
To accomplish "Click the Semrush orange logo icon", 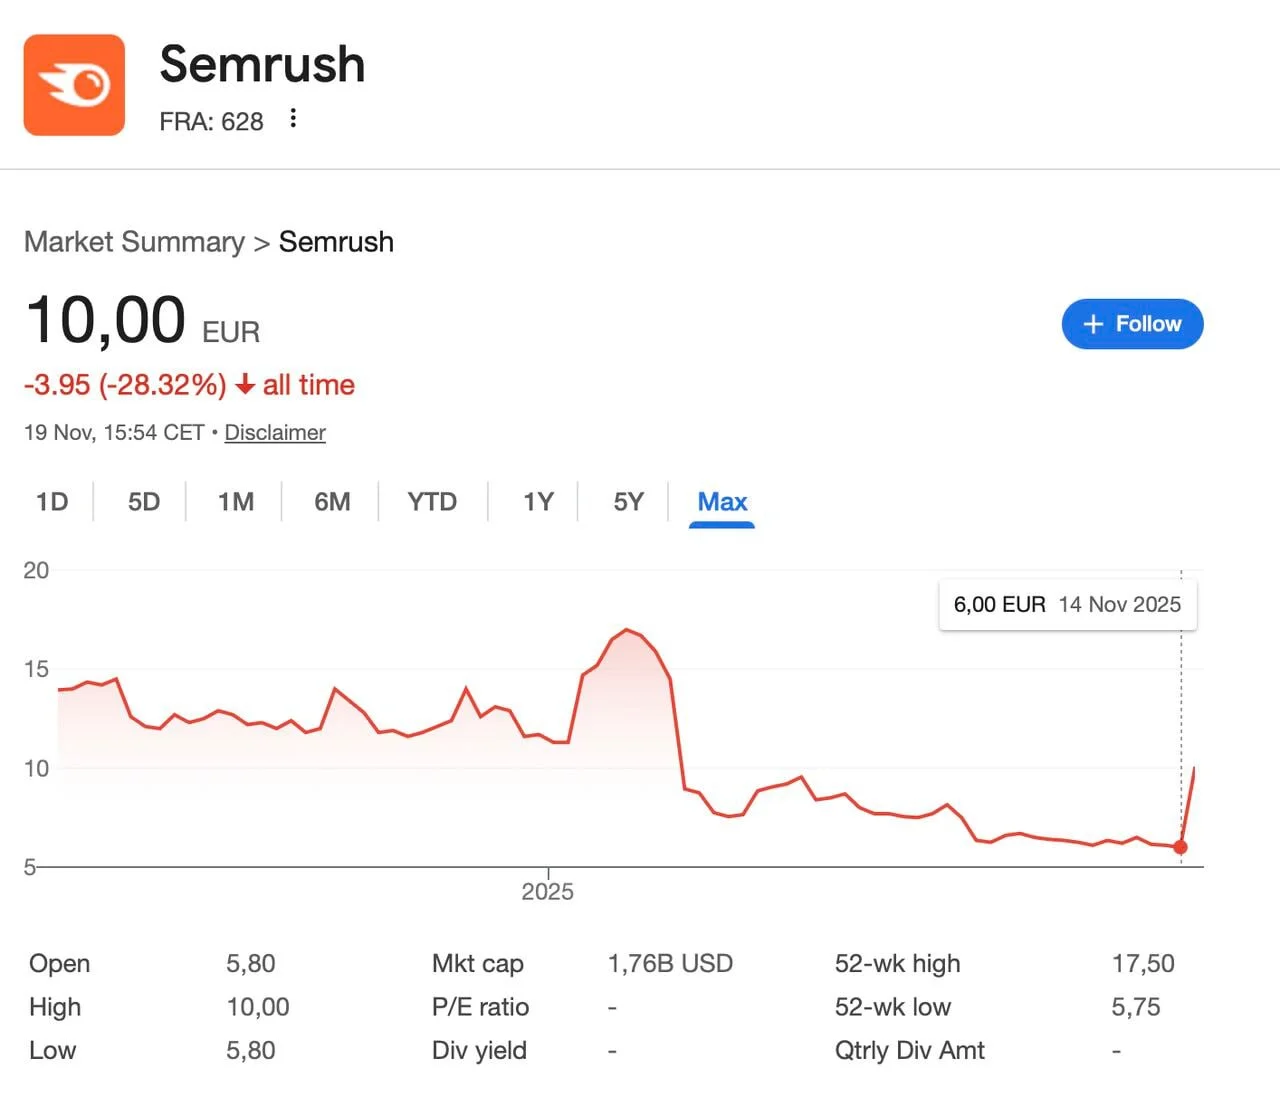I will [74, 85].
